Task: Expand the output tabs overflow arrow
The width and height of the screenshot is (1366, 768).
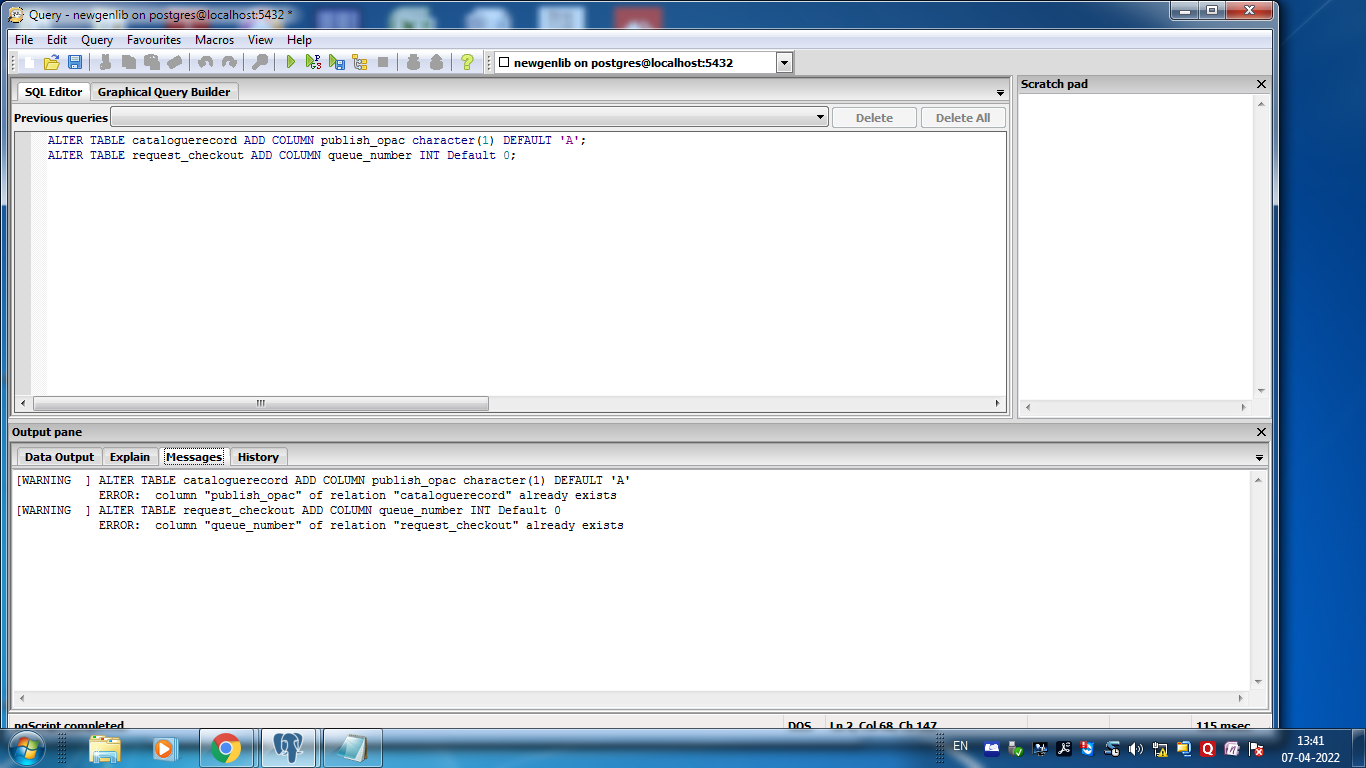Action: [x=1259, y=458]
